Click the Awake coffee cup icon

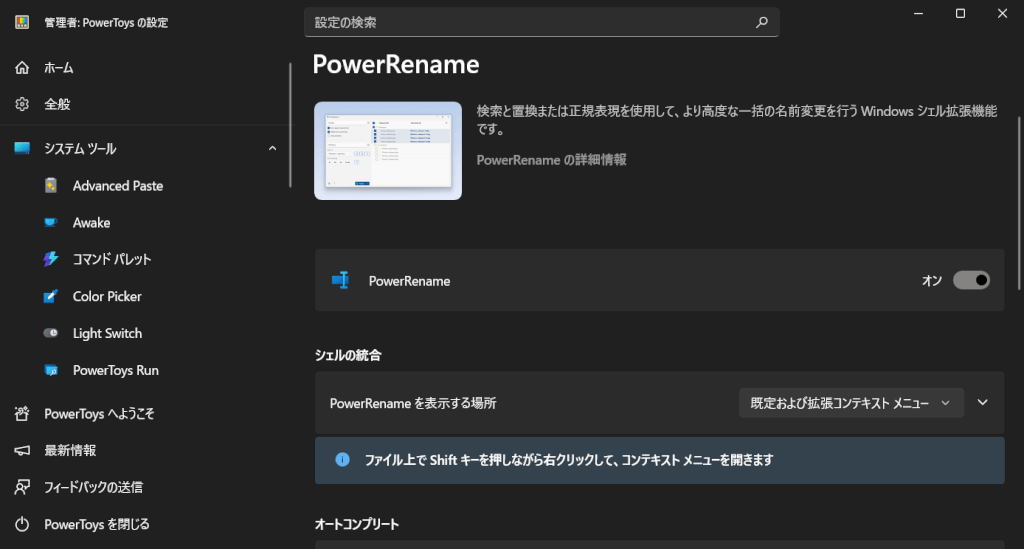(x=51, y=223)
